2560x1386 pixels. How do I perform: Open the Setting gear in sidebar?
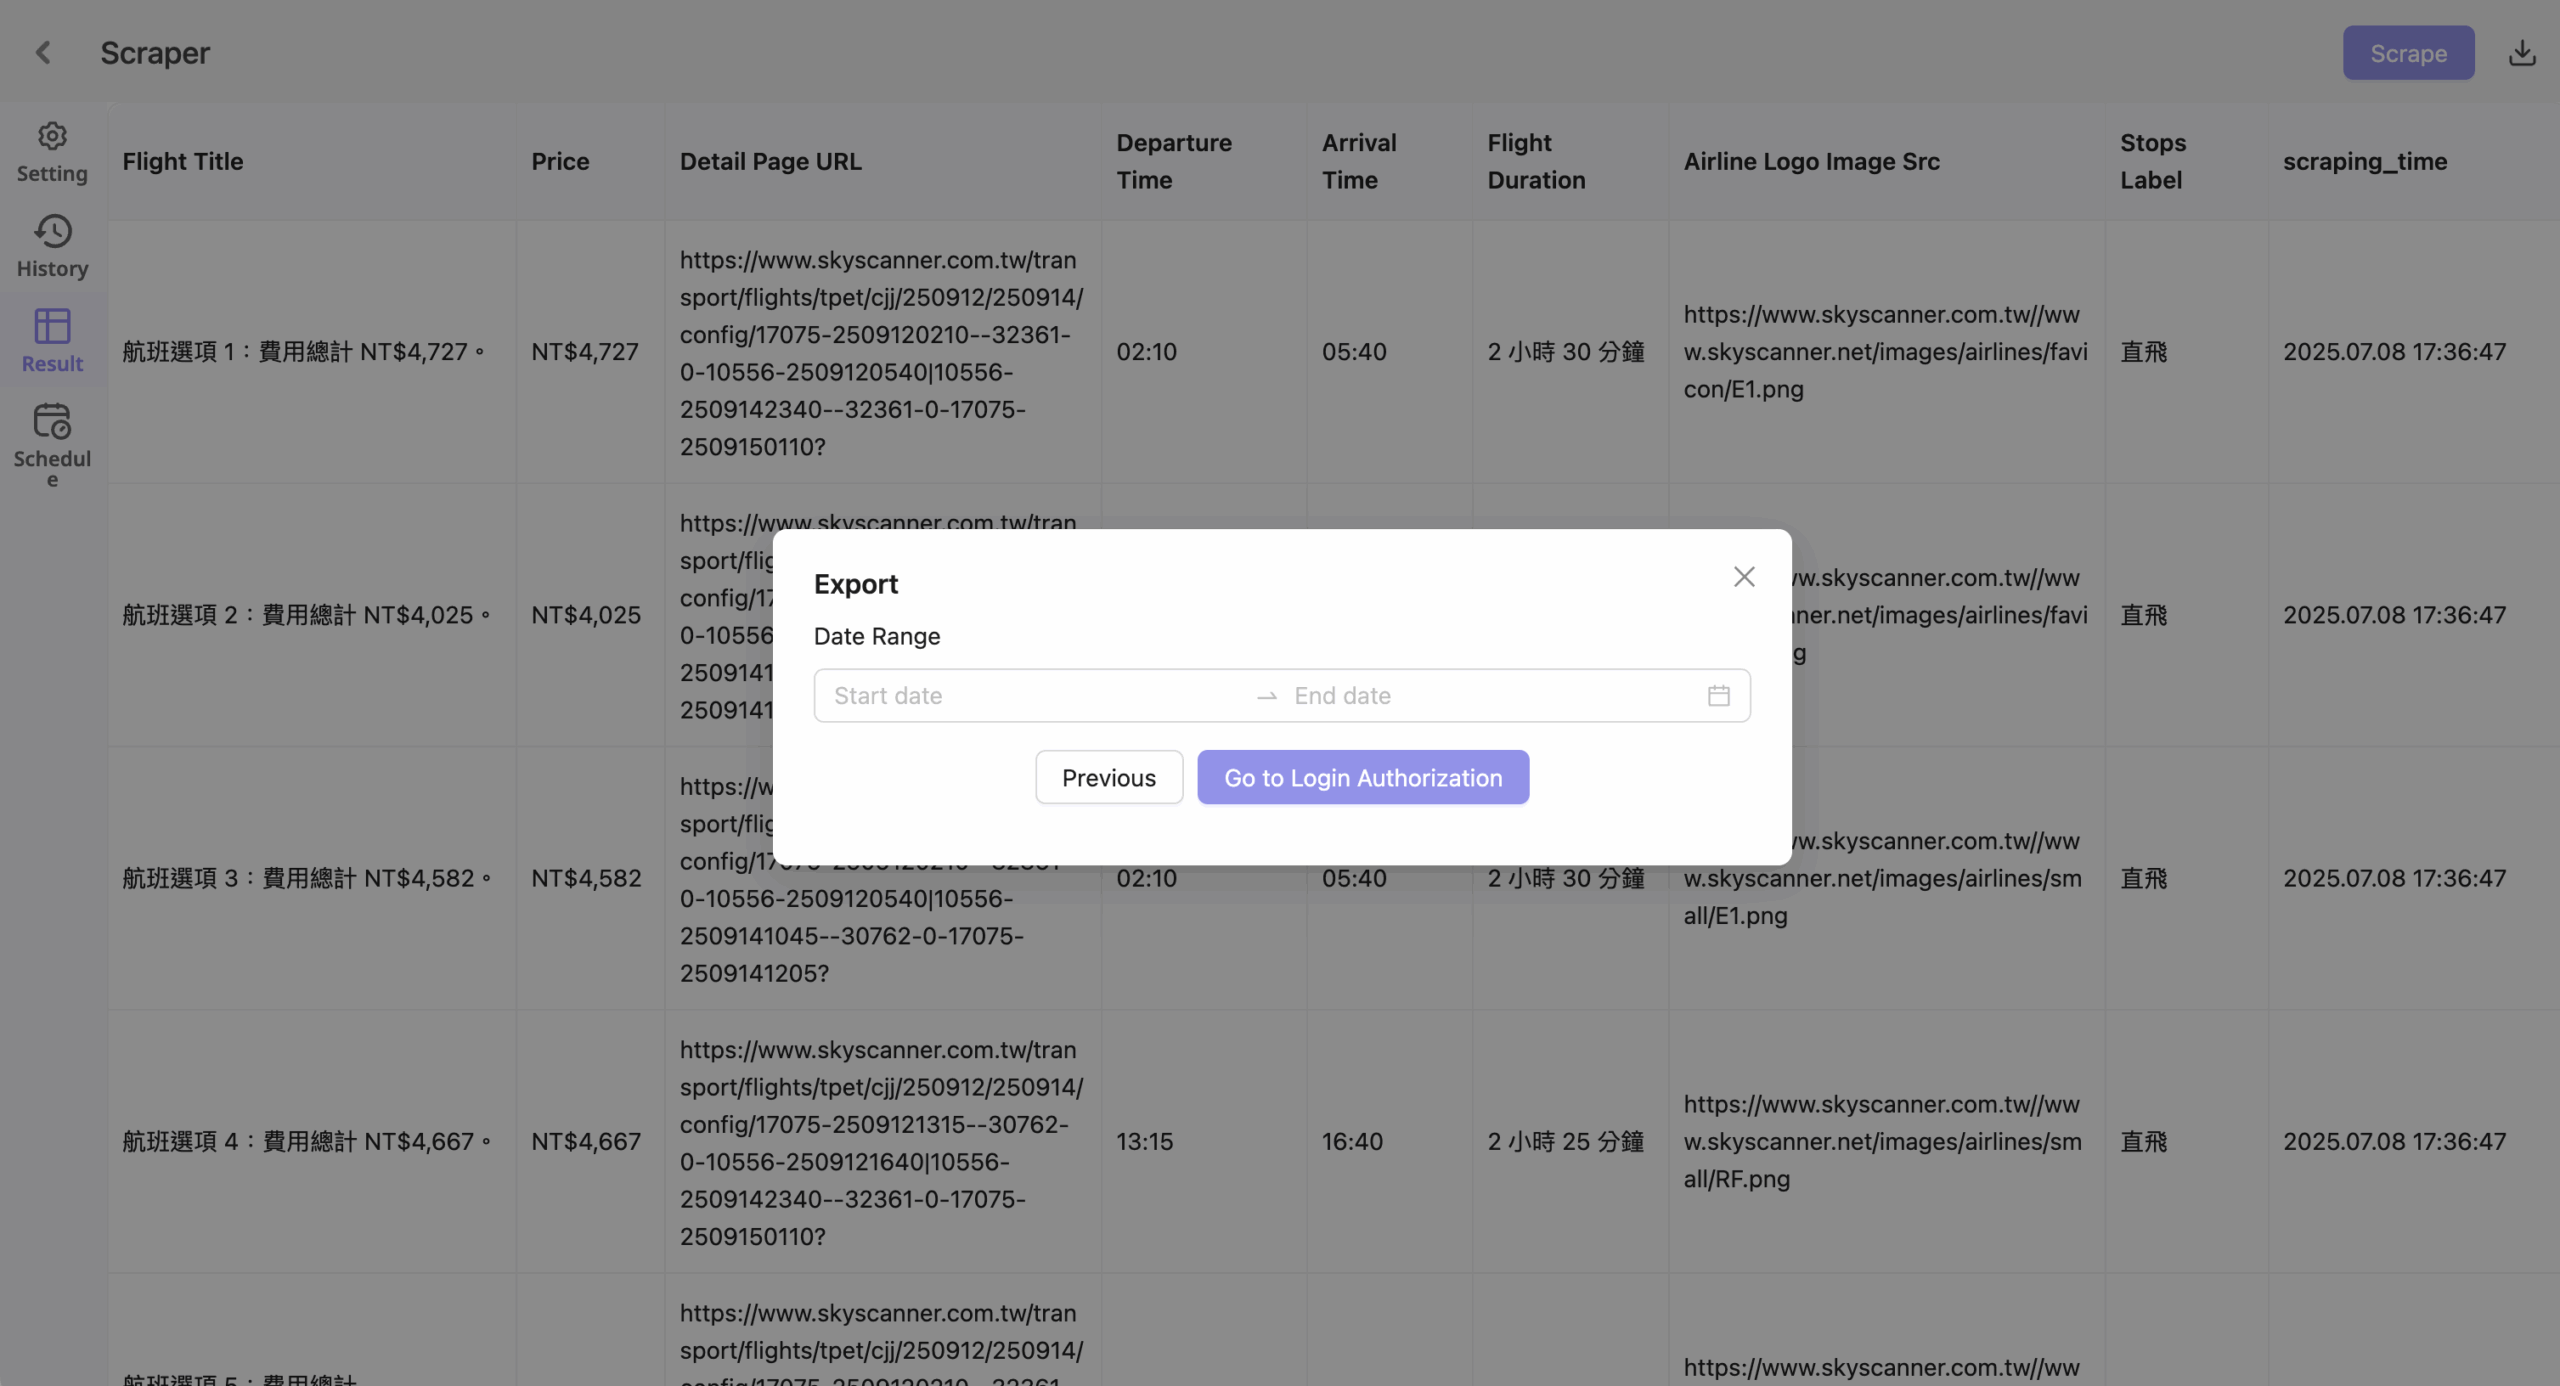pyautogui.click(x=52, y=152)
